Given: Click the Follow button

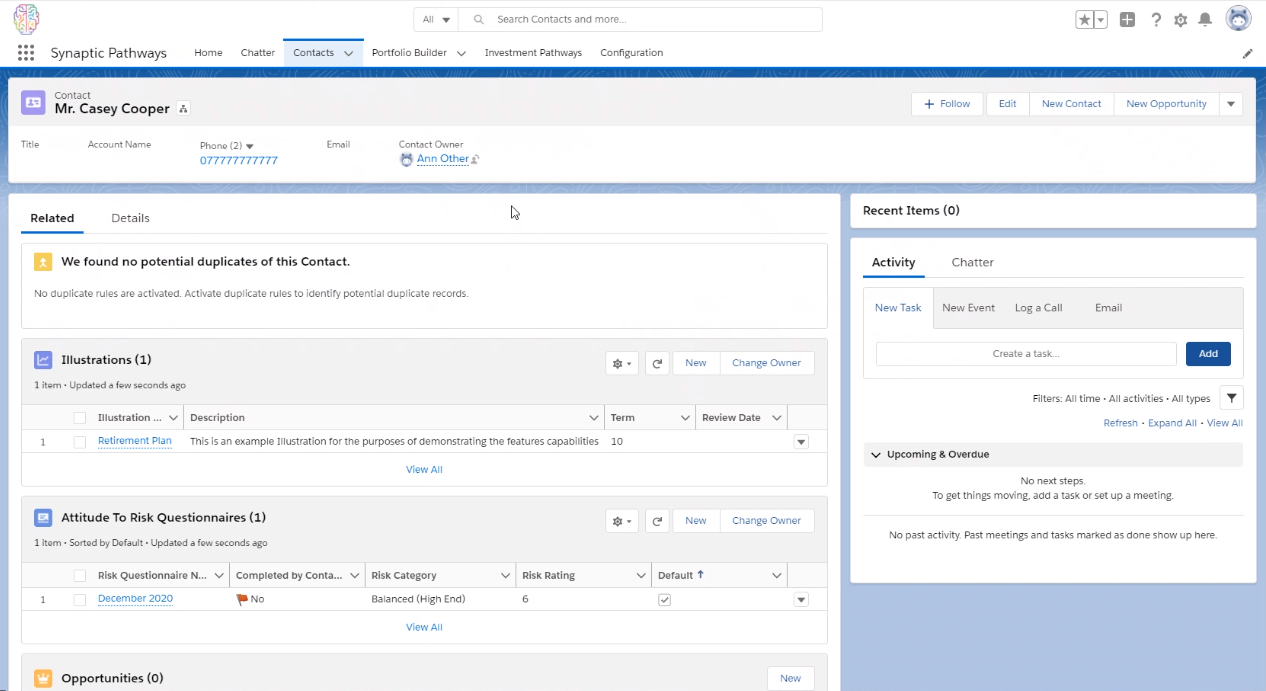Looking at the screenshot, I should pos(947,104).
